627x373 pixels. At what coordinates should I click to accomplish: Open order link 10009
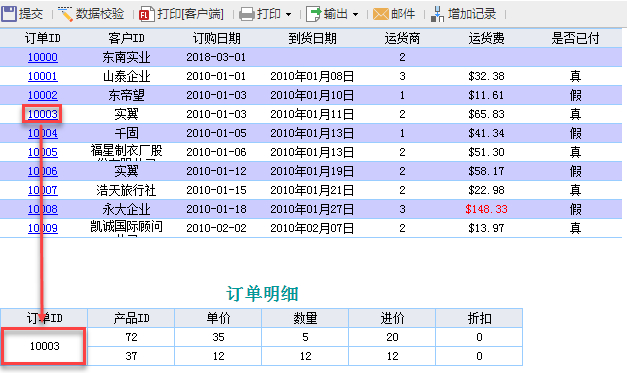coord(43,228)
